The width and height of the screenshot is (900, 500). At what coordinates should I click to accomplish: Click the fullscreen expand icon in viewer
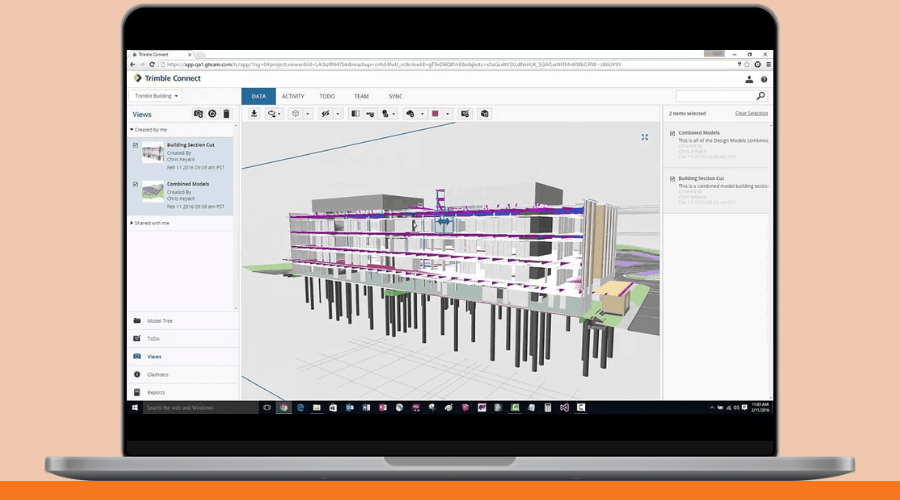click(645, 137)
